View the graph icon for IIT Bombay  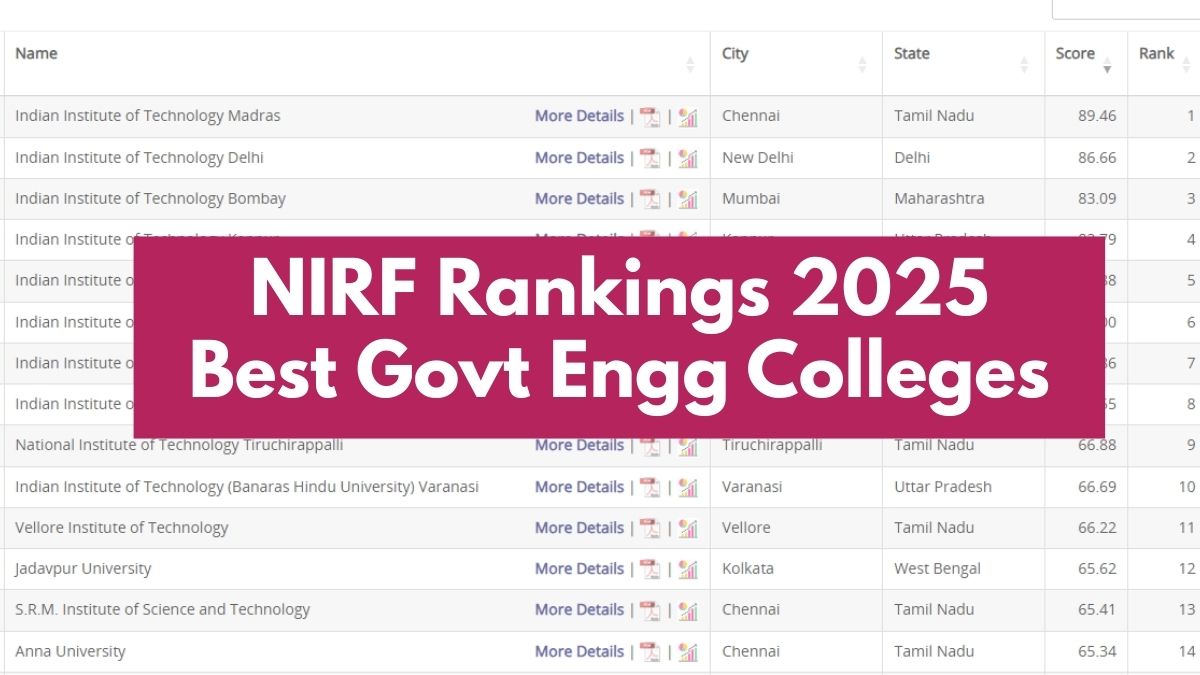(x=687, y=199)
